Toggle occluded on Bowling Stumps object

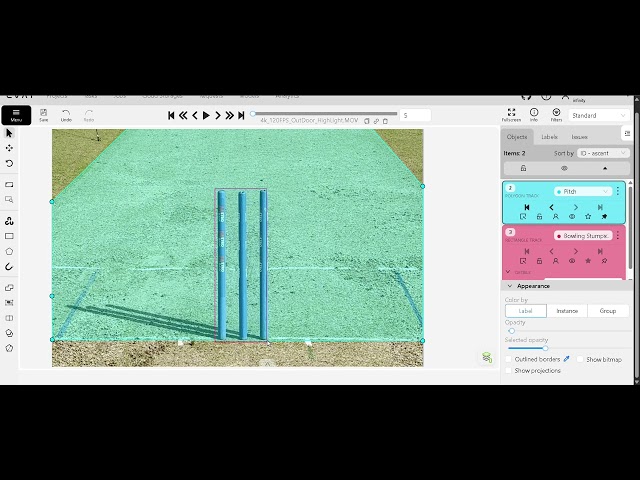[556, 261]
